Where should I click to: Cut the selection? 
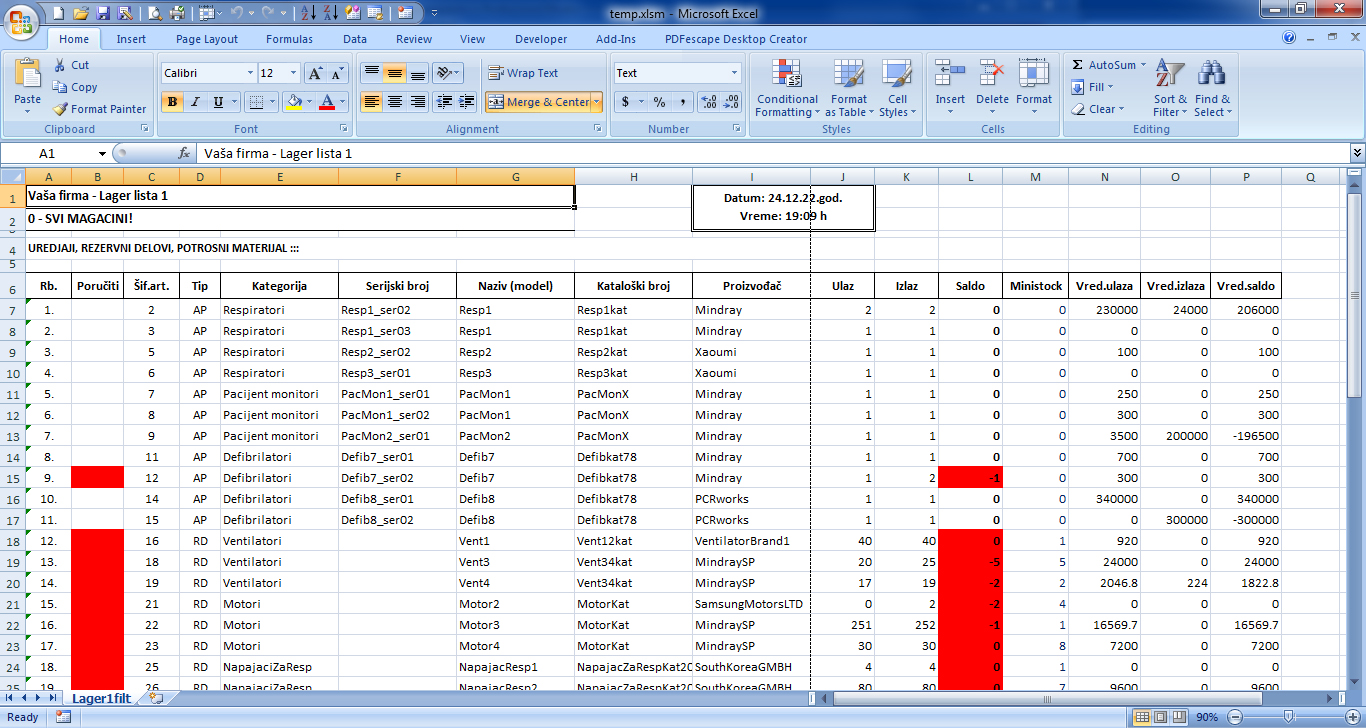[70, 65]
